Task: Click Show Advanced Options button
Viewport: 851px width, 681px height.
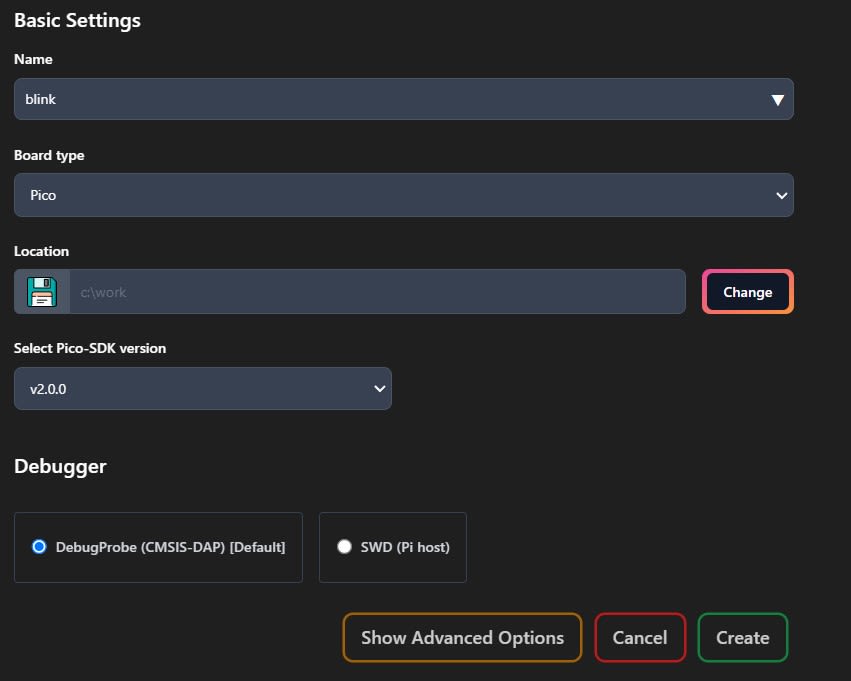Action: (x=462, y=638)
